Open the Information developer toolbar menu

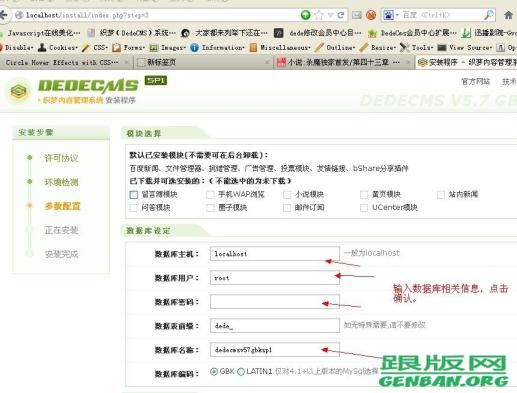tap(217, 48)
